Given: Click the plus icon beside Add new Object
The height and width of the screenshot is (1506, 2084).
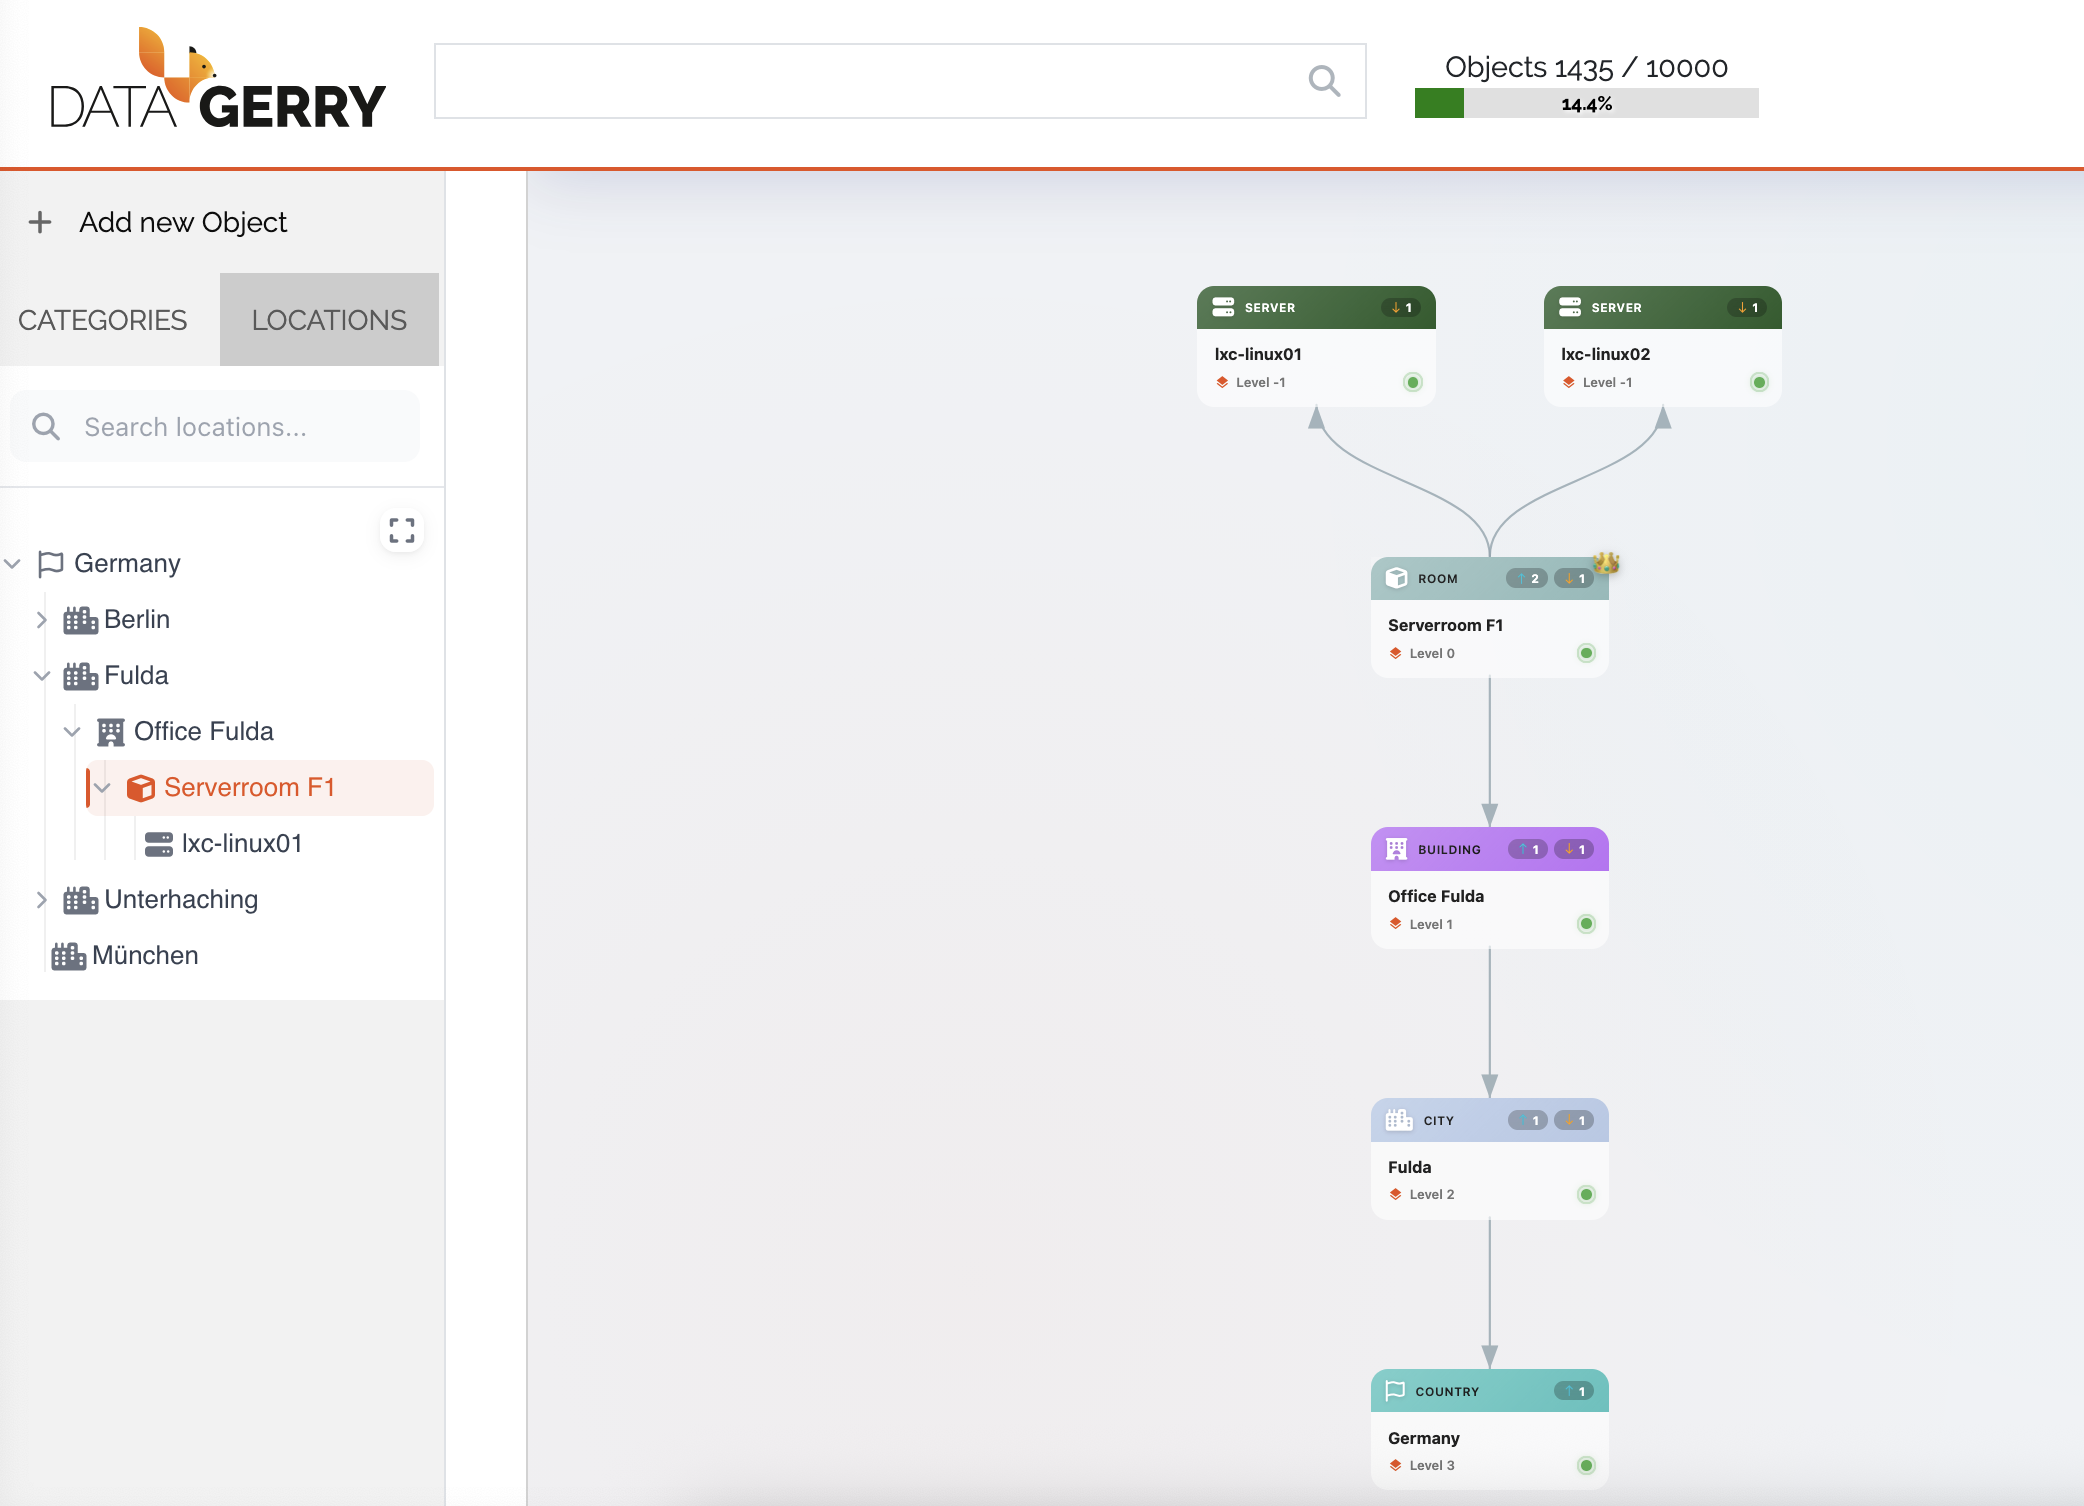Looking at the screenshot, I should tap(40, 222).
